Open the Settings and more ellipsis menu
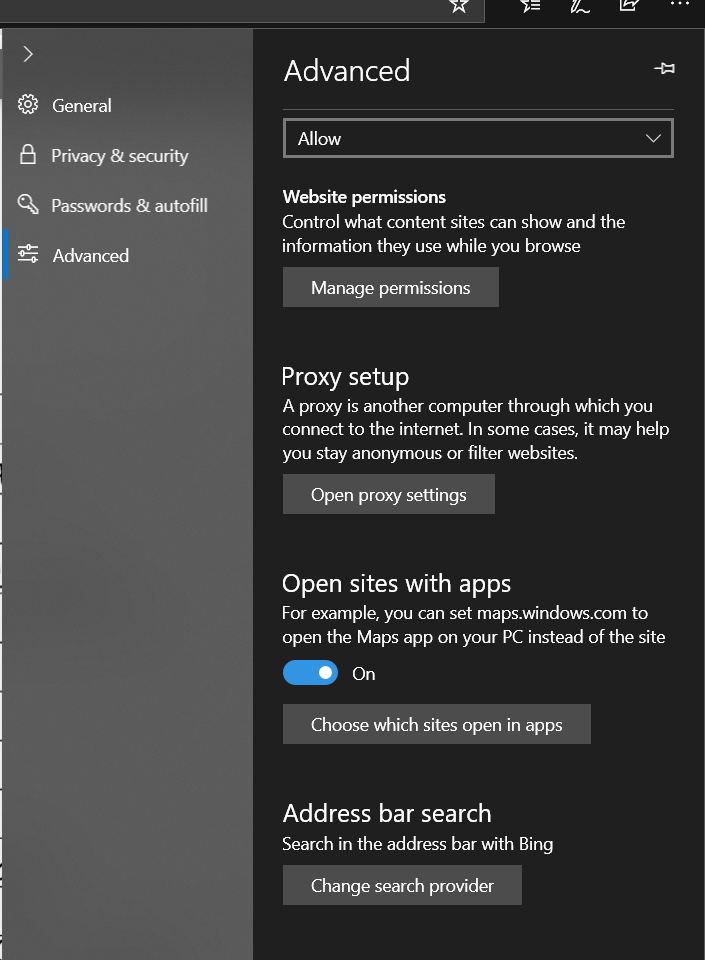 point(679,5)
